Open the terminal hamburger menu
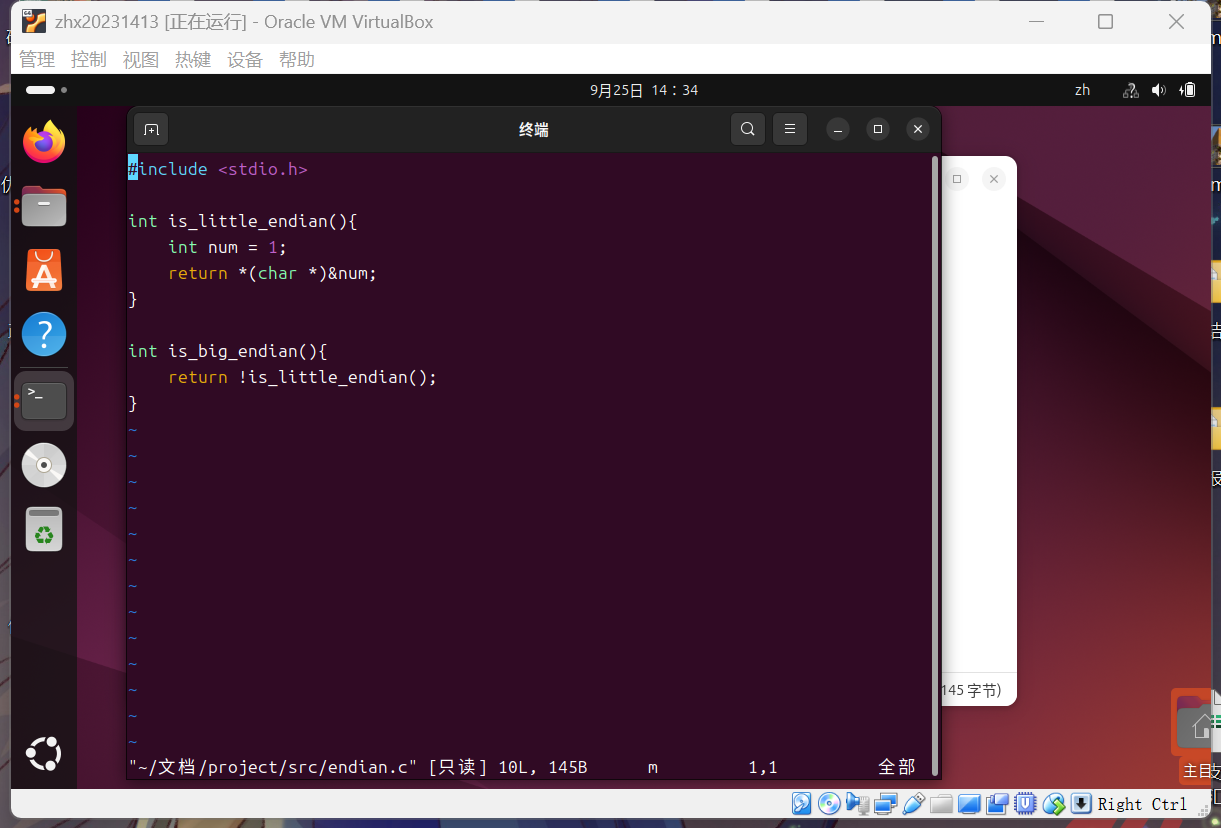Image resolution: width=1221 pixels, height=828 pixels. (790, 129)
